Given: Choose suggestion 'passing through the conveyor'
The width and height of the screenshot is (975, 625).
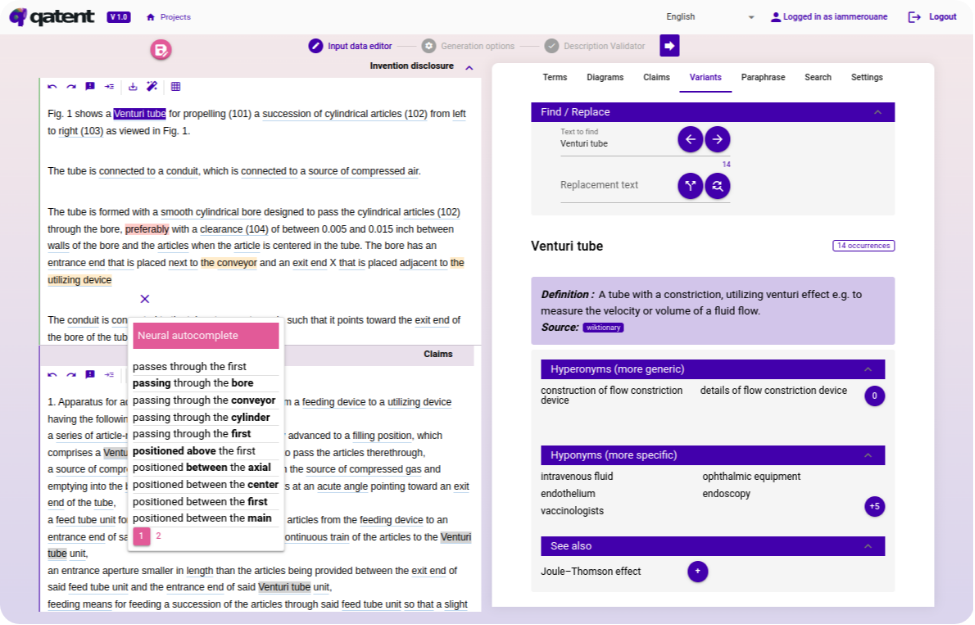Looking at the screenshot, I should (x=204, y=400).
